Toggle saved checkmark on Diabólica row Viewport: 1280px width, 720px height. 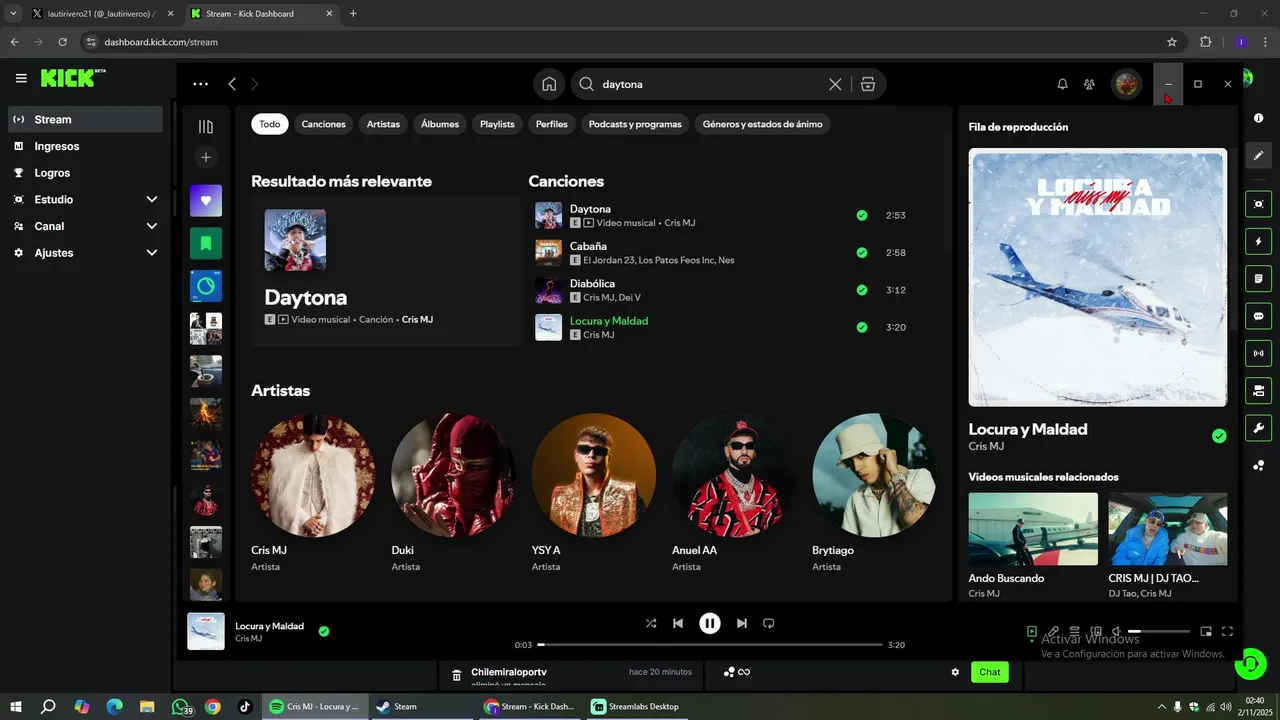pos(862,290)
